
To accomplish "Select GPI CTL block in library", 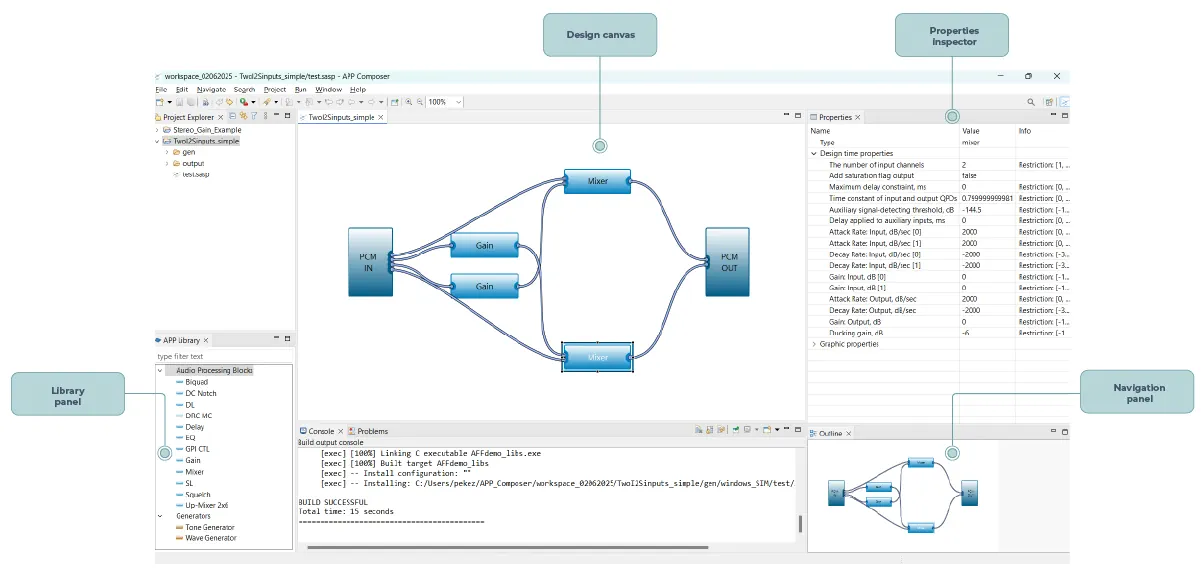I will tap(197, 449).
